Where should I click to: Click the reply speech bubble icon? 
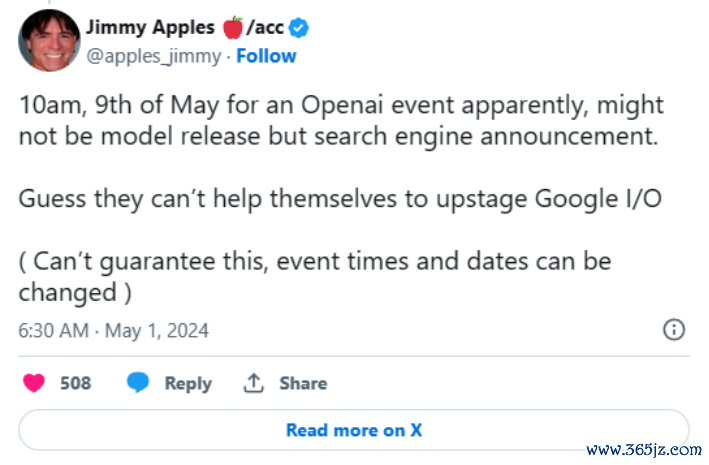pyautogui.click(x=139, y=383)
